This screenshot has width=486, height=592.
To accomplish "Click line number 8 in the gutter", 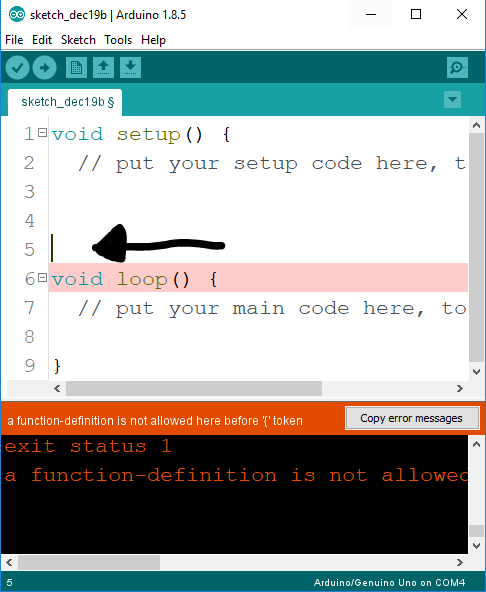I will click(29, 337).
